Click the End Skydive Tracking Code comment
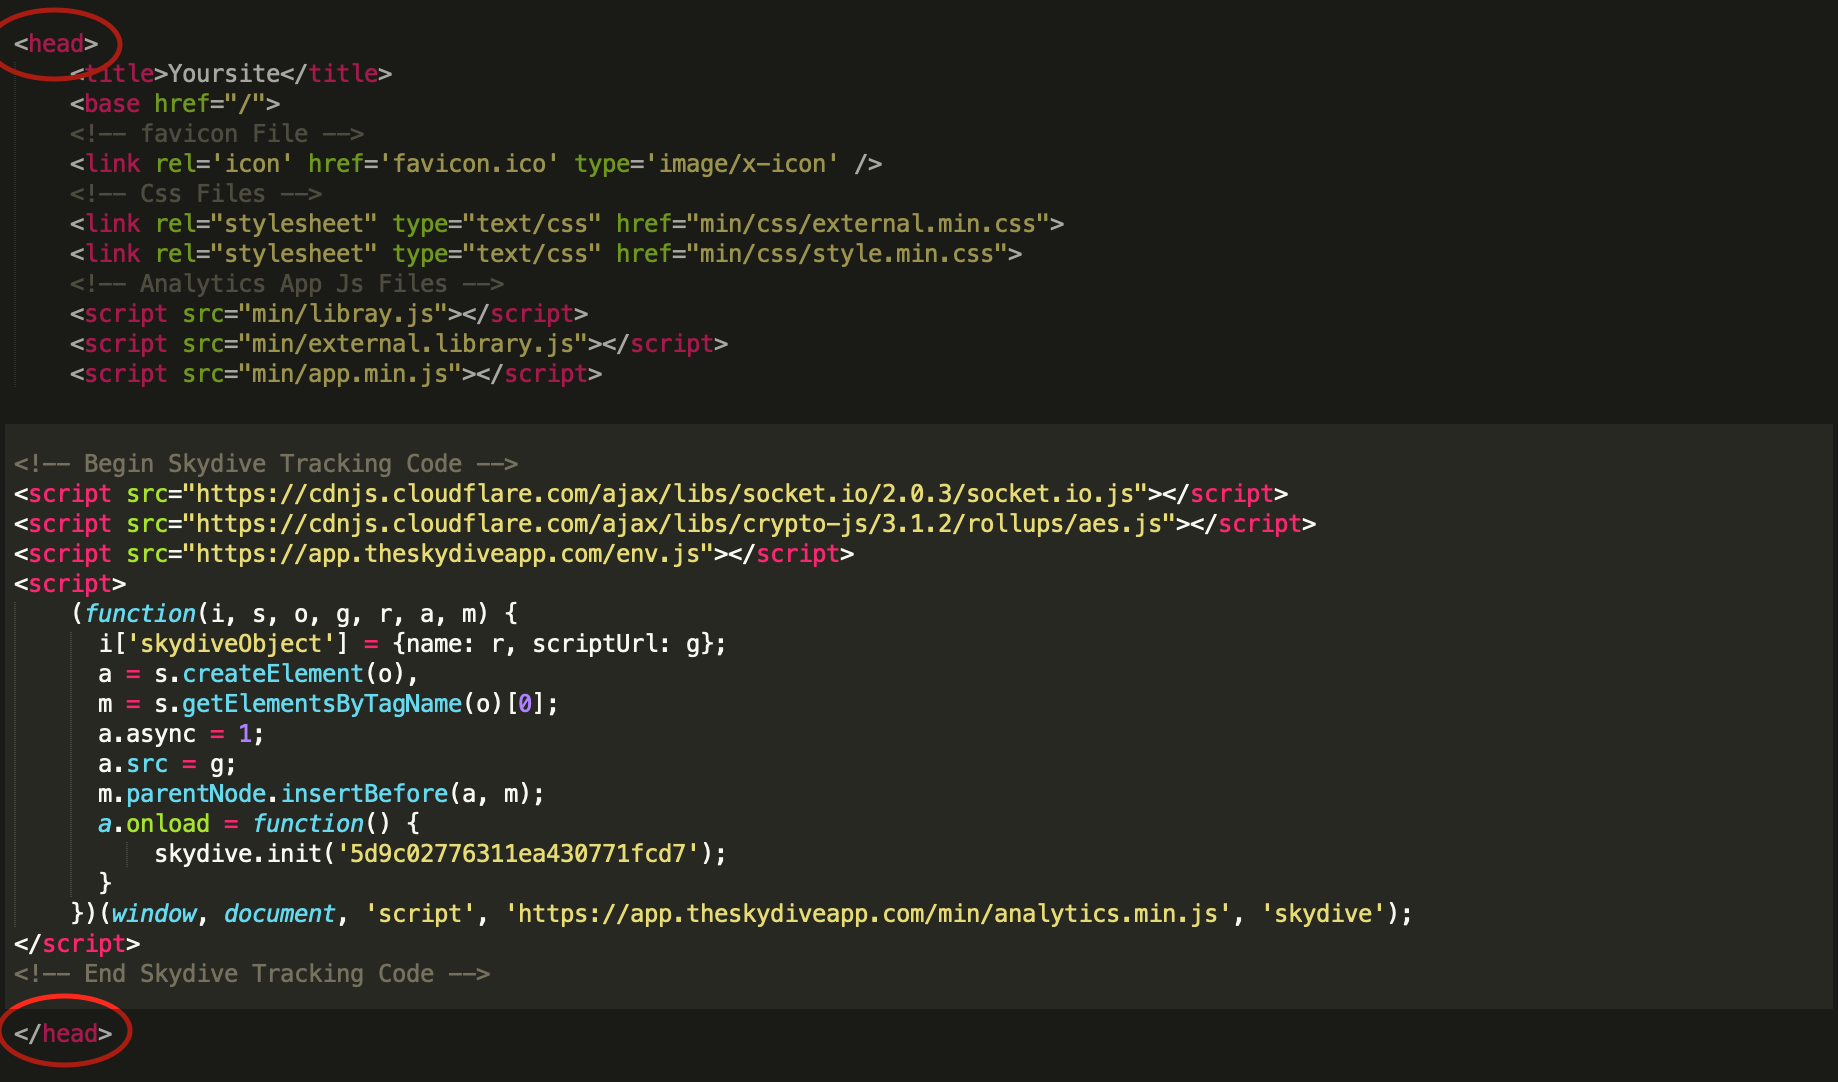Screen dimensions: 1838x1082 pyautogui.click(x=252, y=973)
